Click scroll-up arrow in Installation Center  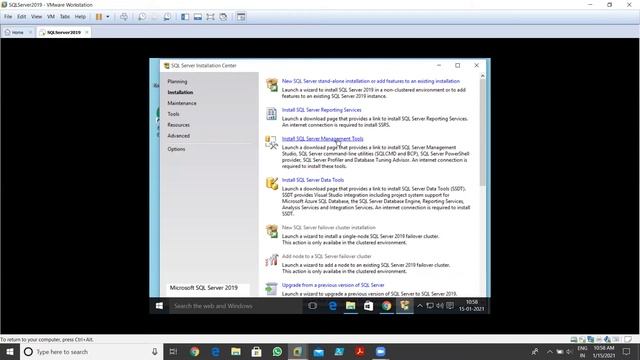pos(482,76)
